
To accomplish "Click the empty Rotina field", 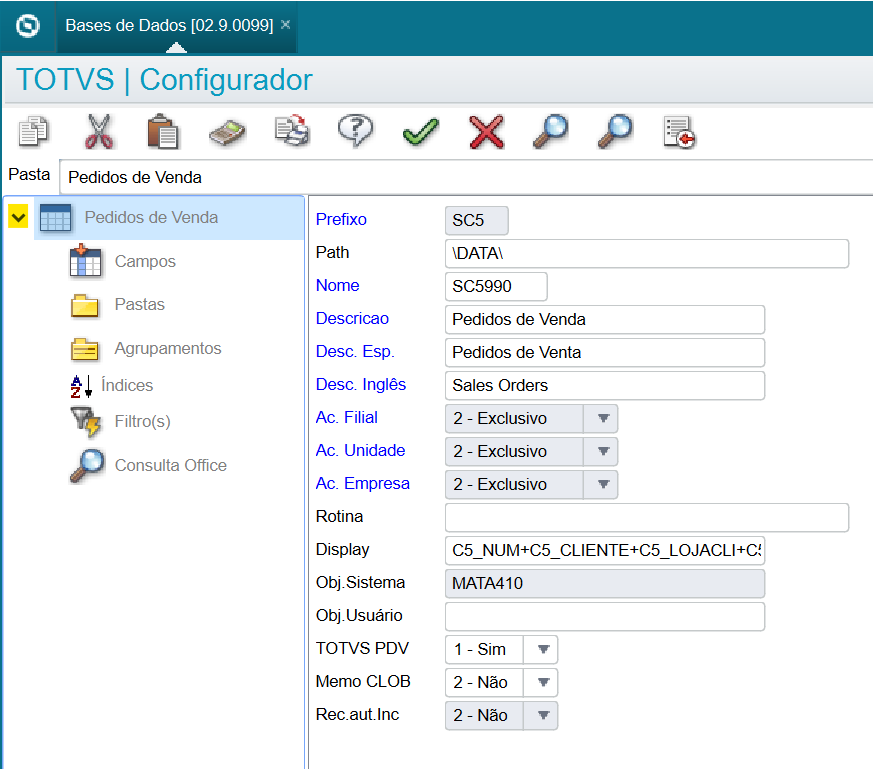I will [647, 517].
